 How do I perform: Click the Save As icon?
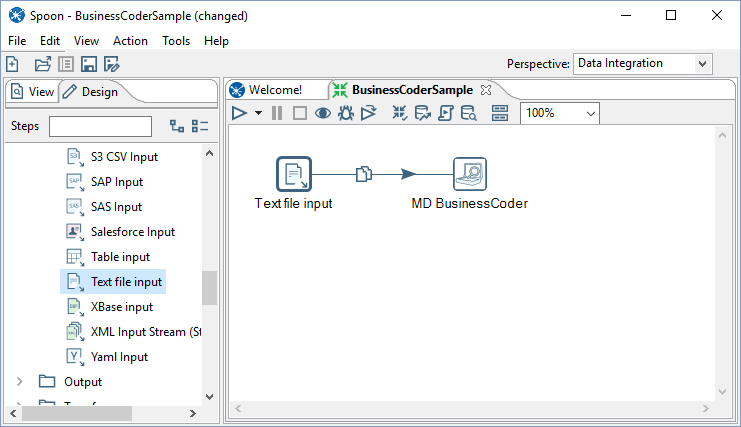tap(111, 64)
